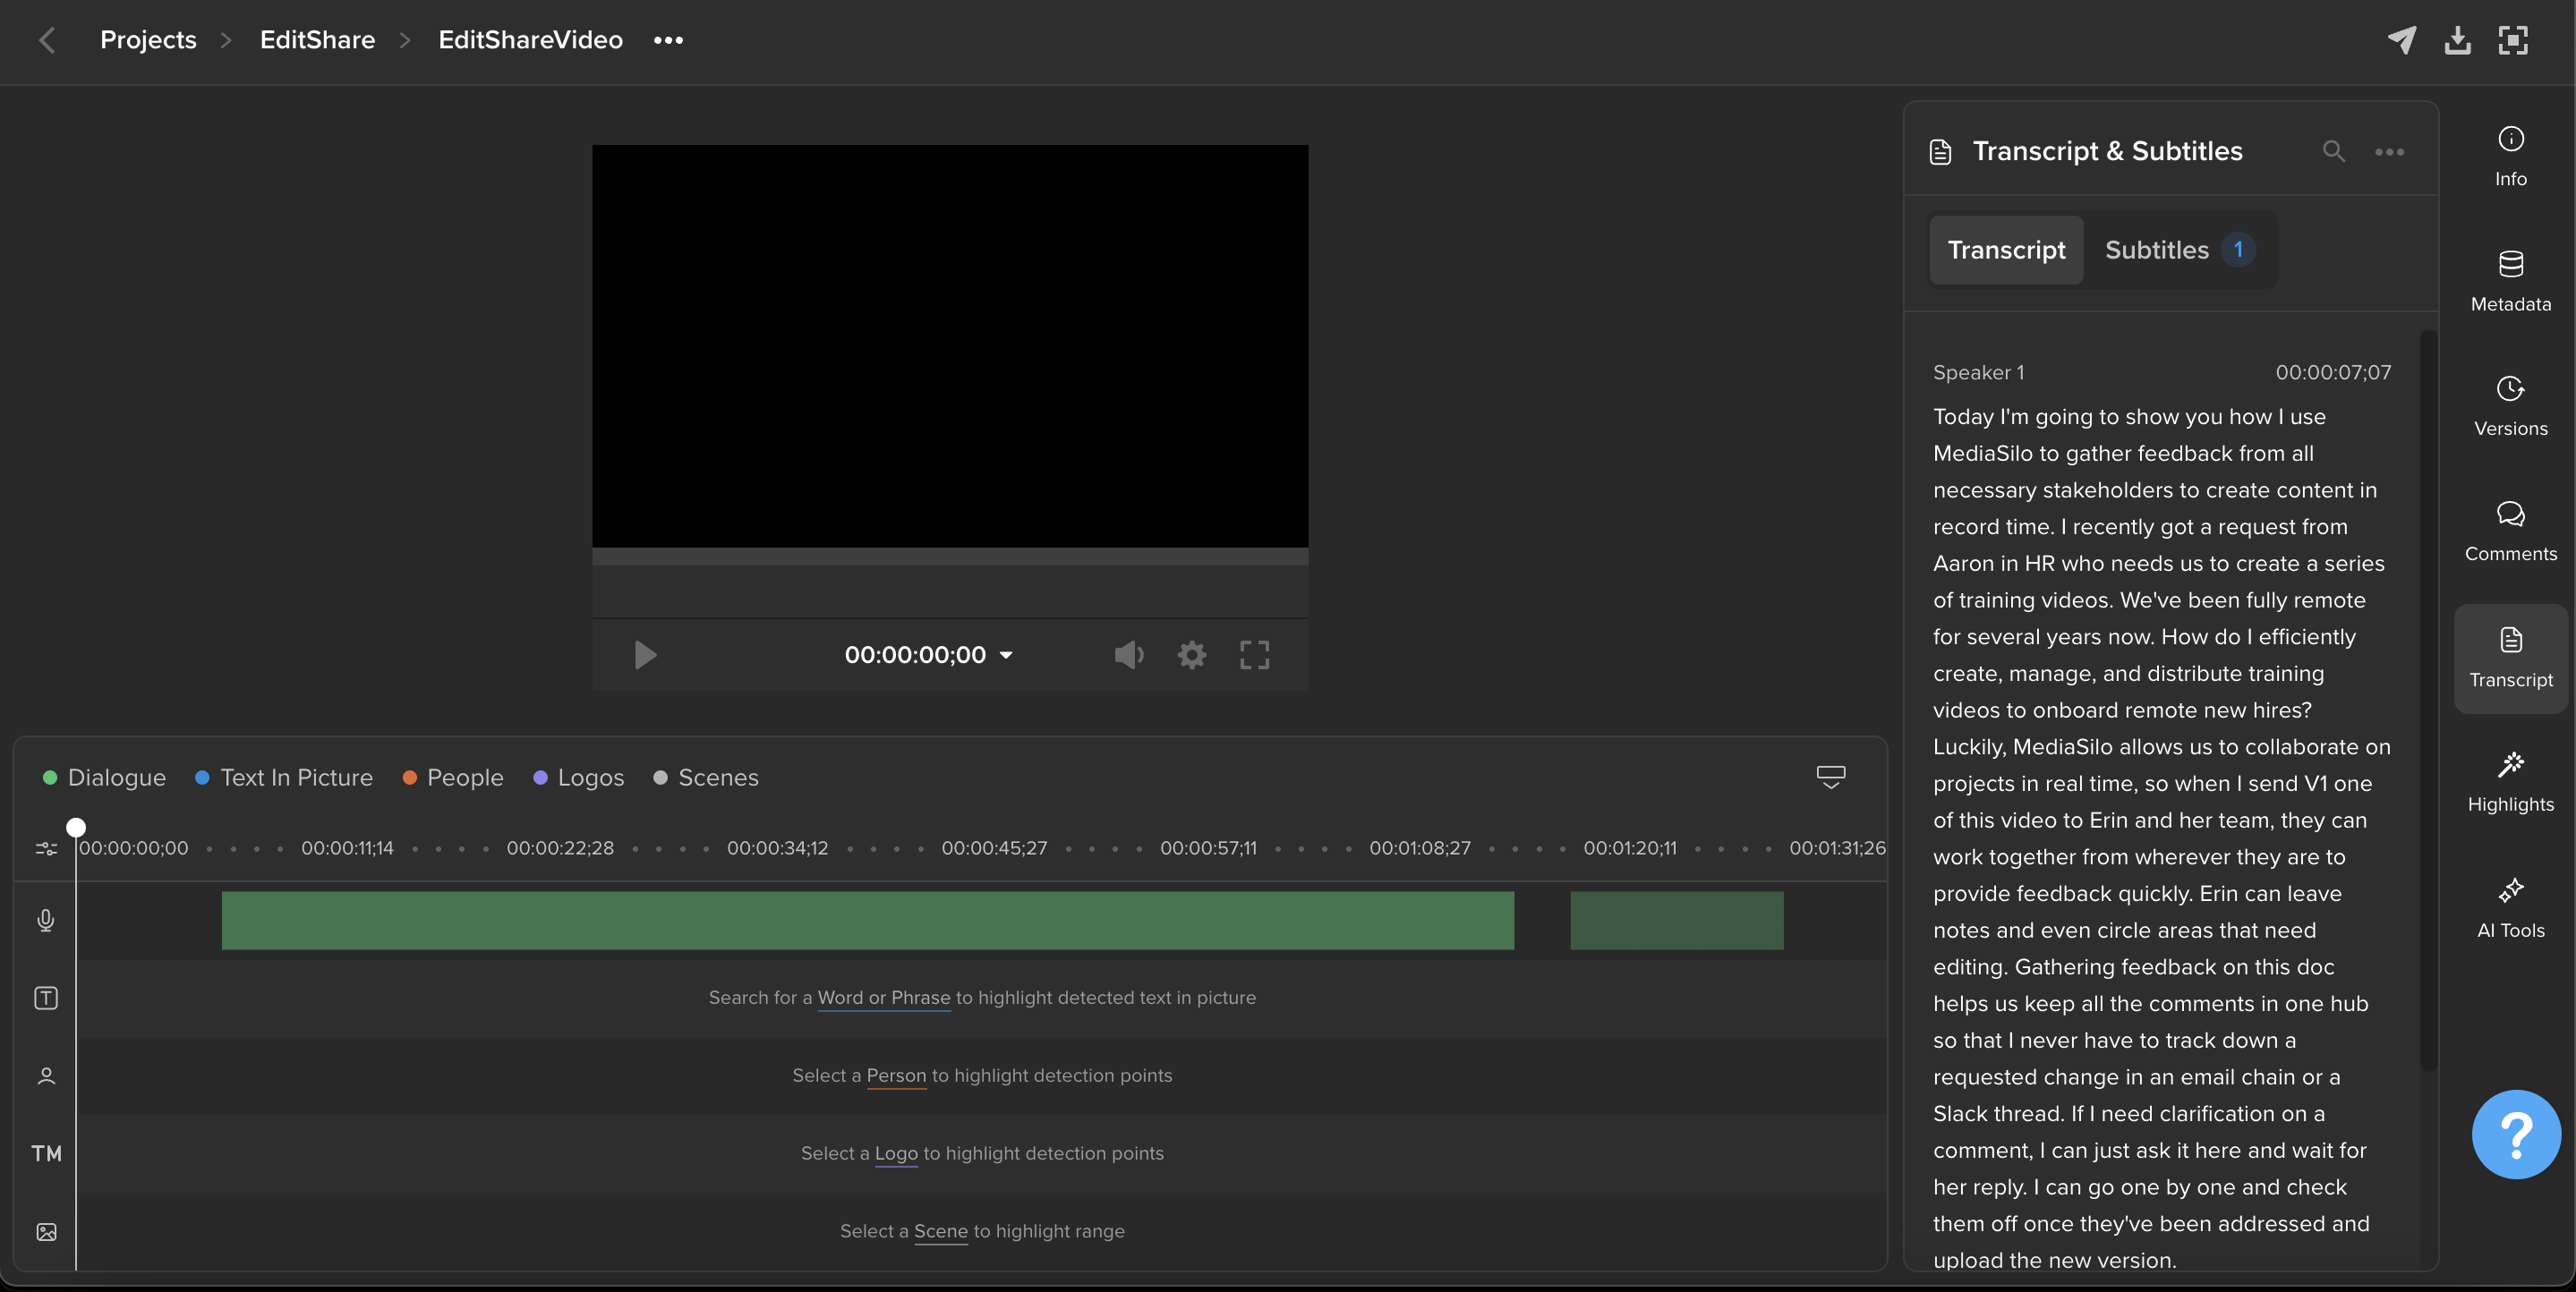Switch to the Subtitles tab
Viewport: 2576px width, 1292px height.
[x=2179, y=250]
